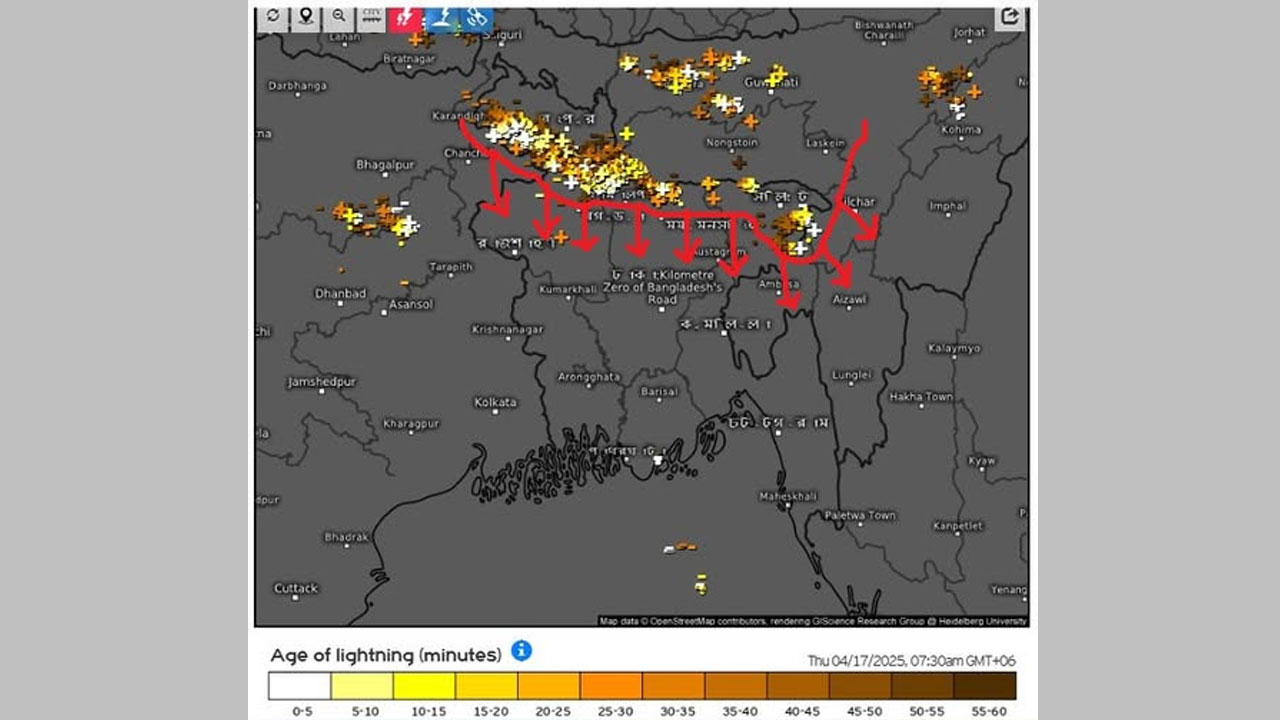Click the white 0-5 minutes swatch
The height and width of the screenshot is (720, 1280).
point(300,686)
